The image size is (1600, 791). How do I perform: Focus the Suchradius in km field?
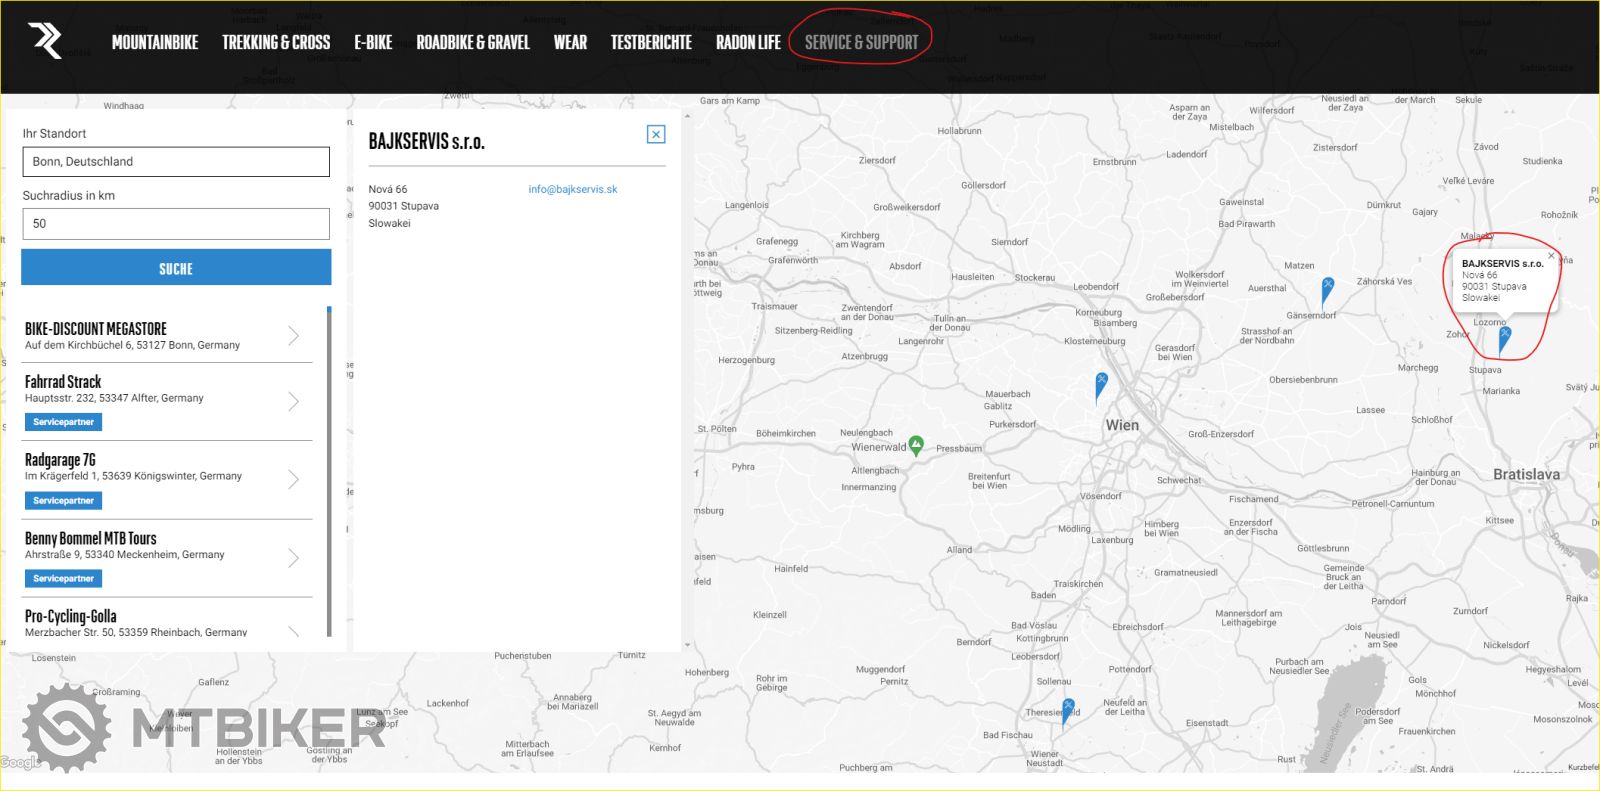click(176, 224)
